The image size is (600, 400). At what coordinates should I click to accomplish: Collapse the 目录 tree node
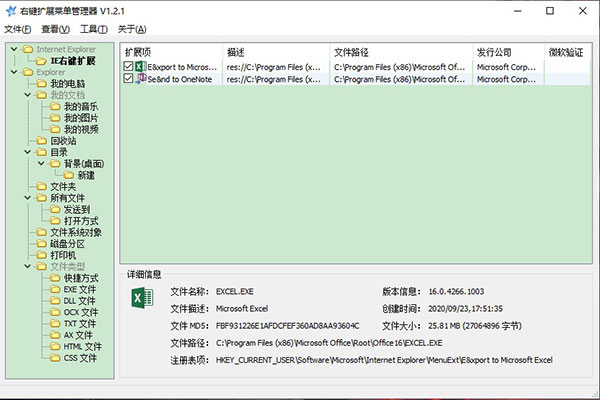(x=28, y=152)
